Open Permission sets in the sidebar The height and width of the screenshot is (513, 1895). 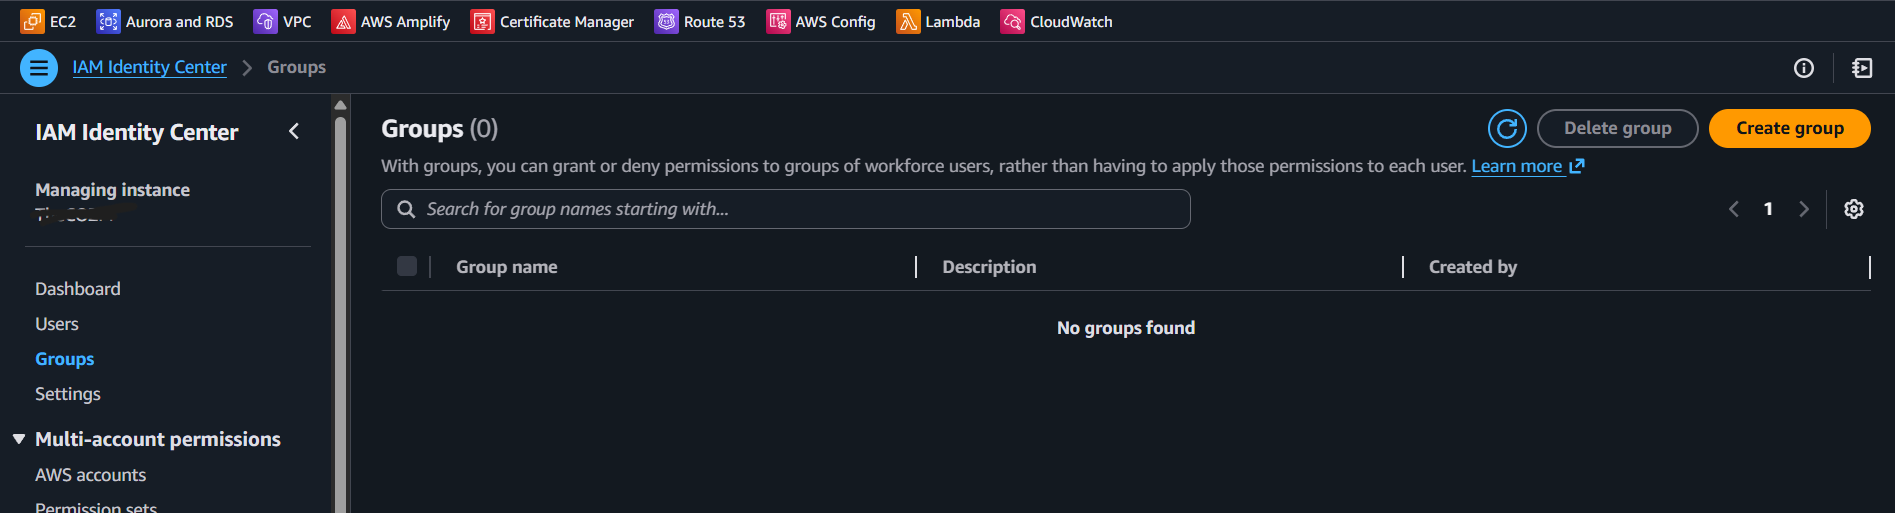[x=96, y=507]
